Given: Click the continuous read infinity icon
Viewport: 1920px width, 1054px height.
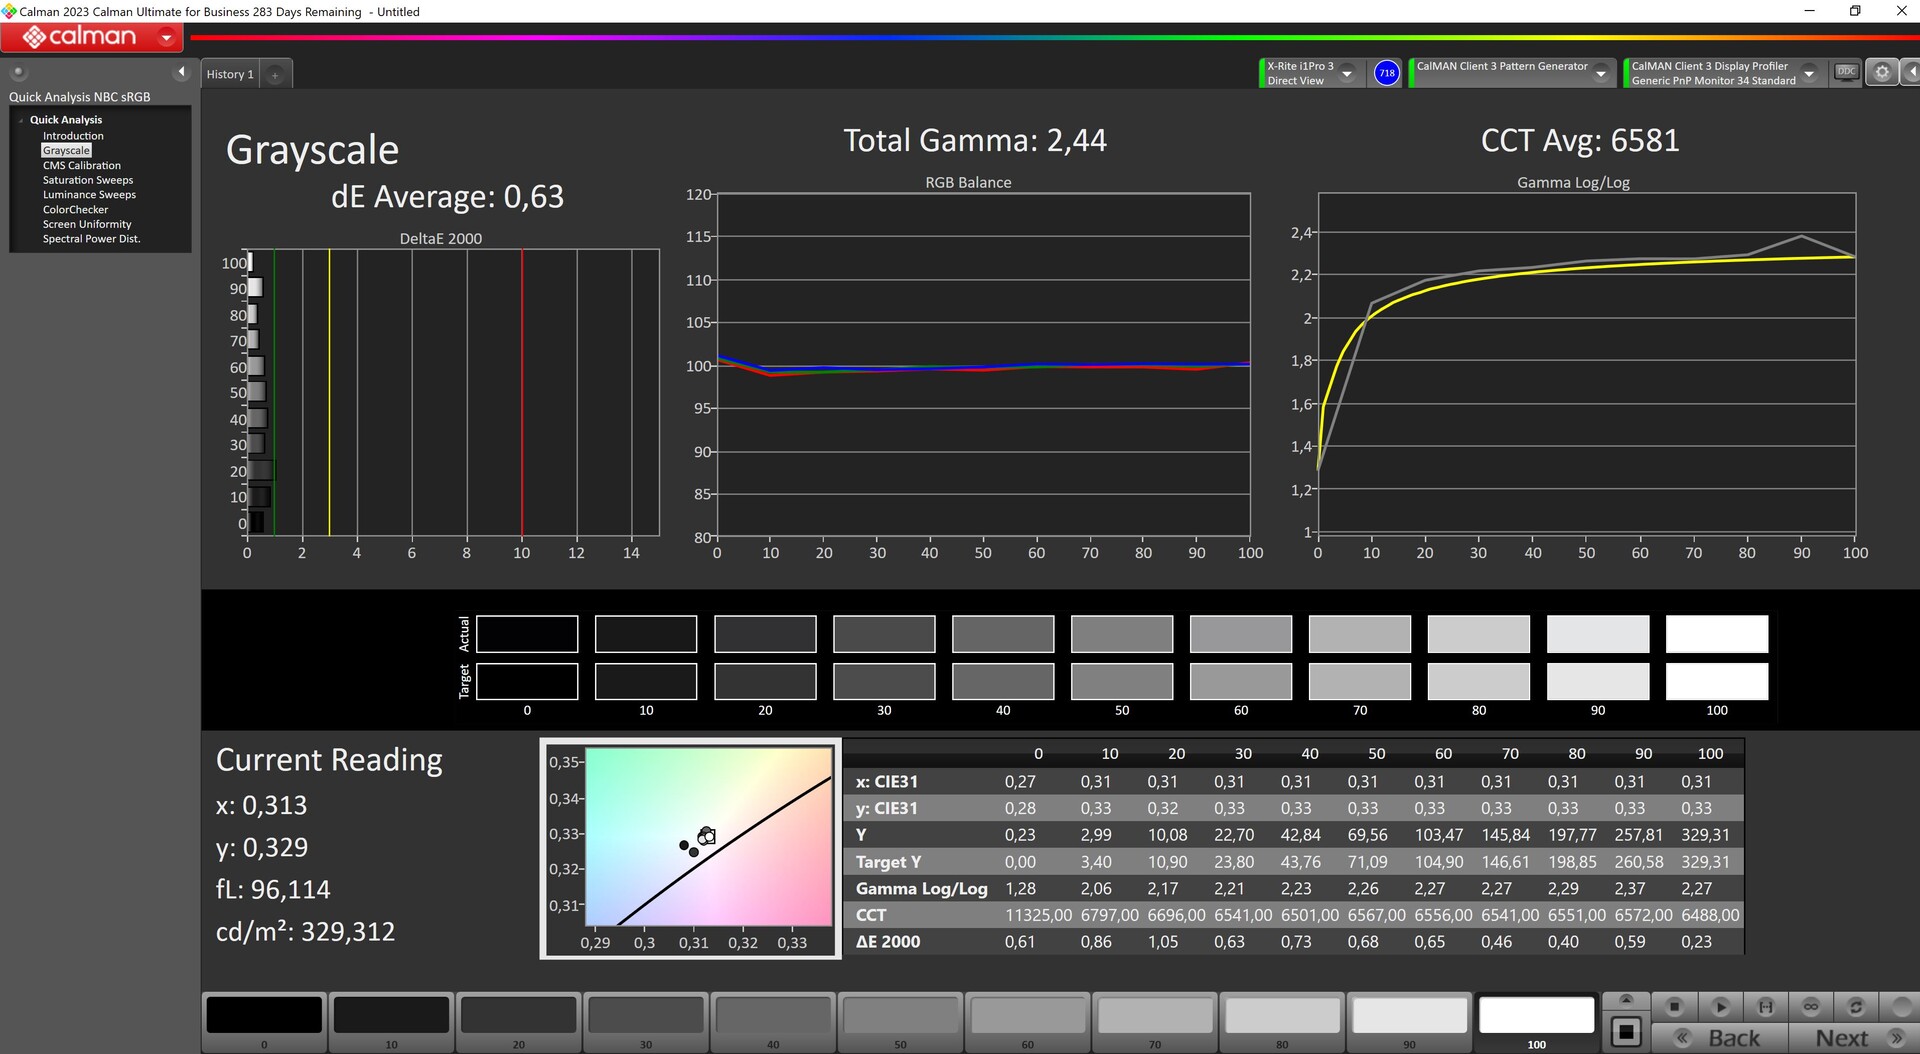Looking at the screenshot, I should (1810, 1006).
